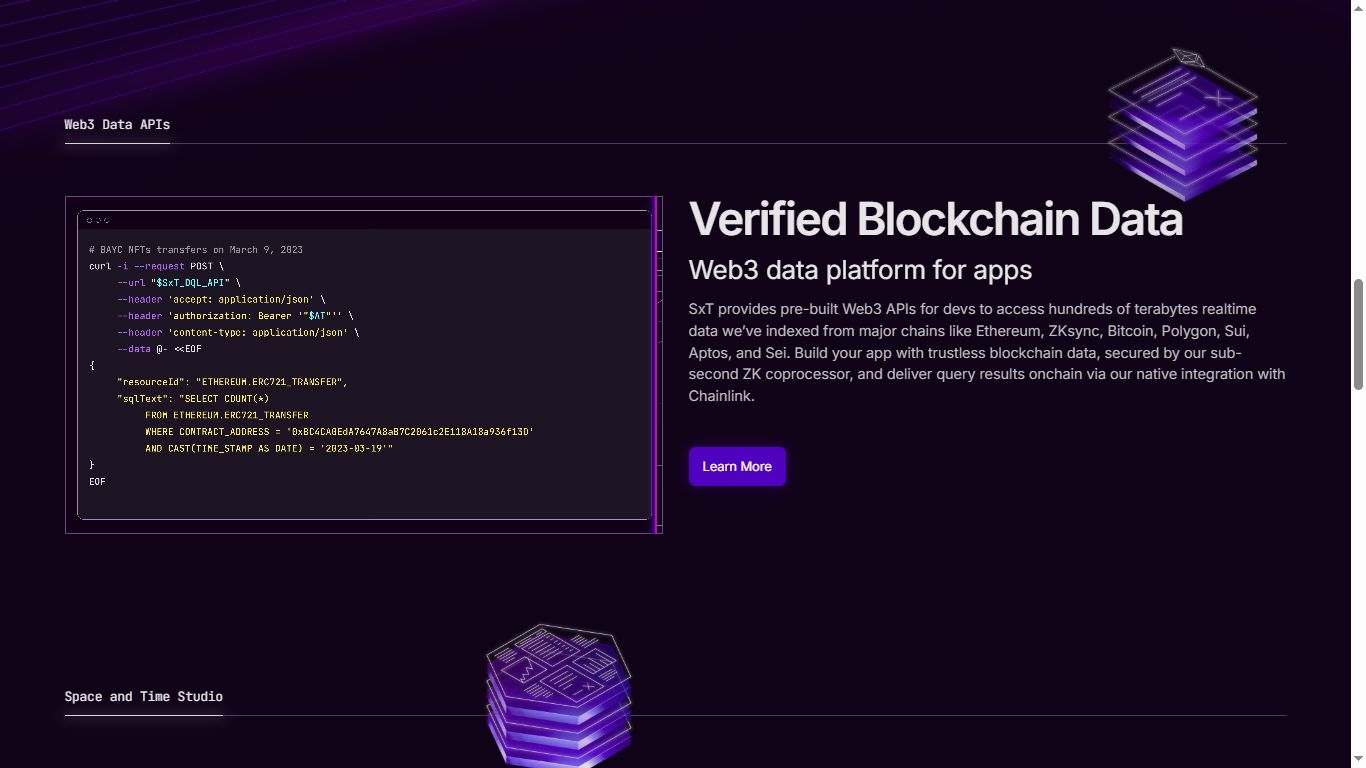The width and height of the screenshot is (1366, 768).
Task: Click the page's vertical scrollbar thumb
Action: click(x=1358, y=335)
